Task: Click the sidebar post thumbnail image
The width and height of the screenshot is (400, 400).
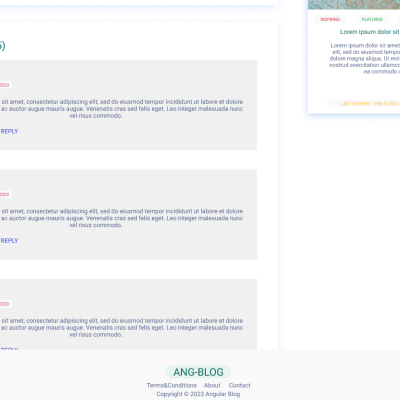Action: tap(354, 5)
